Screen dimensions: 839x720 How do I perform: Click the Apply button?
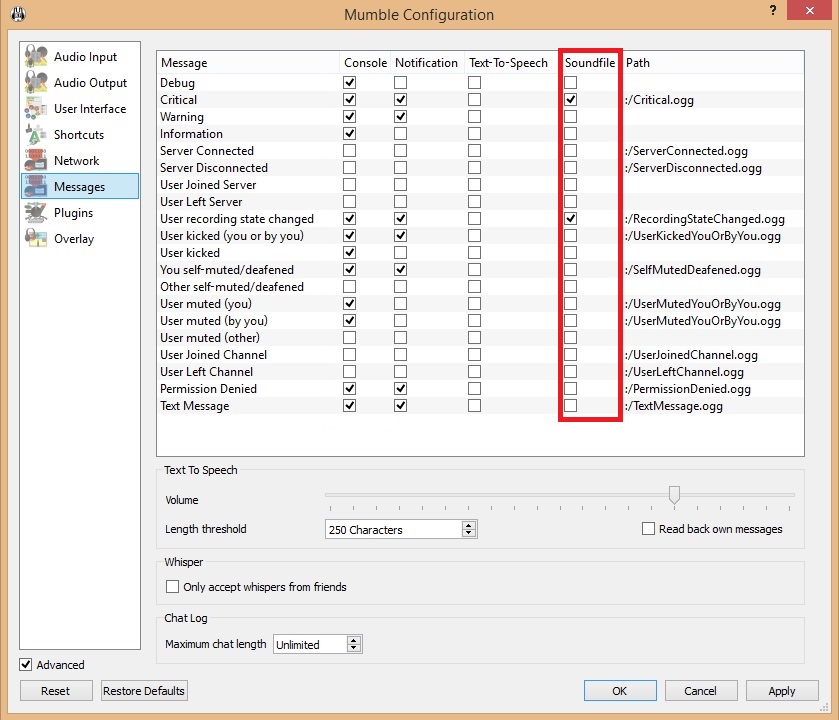coord(782,691)
